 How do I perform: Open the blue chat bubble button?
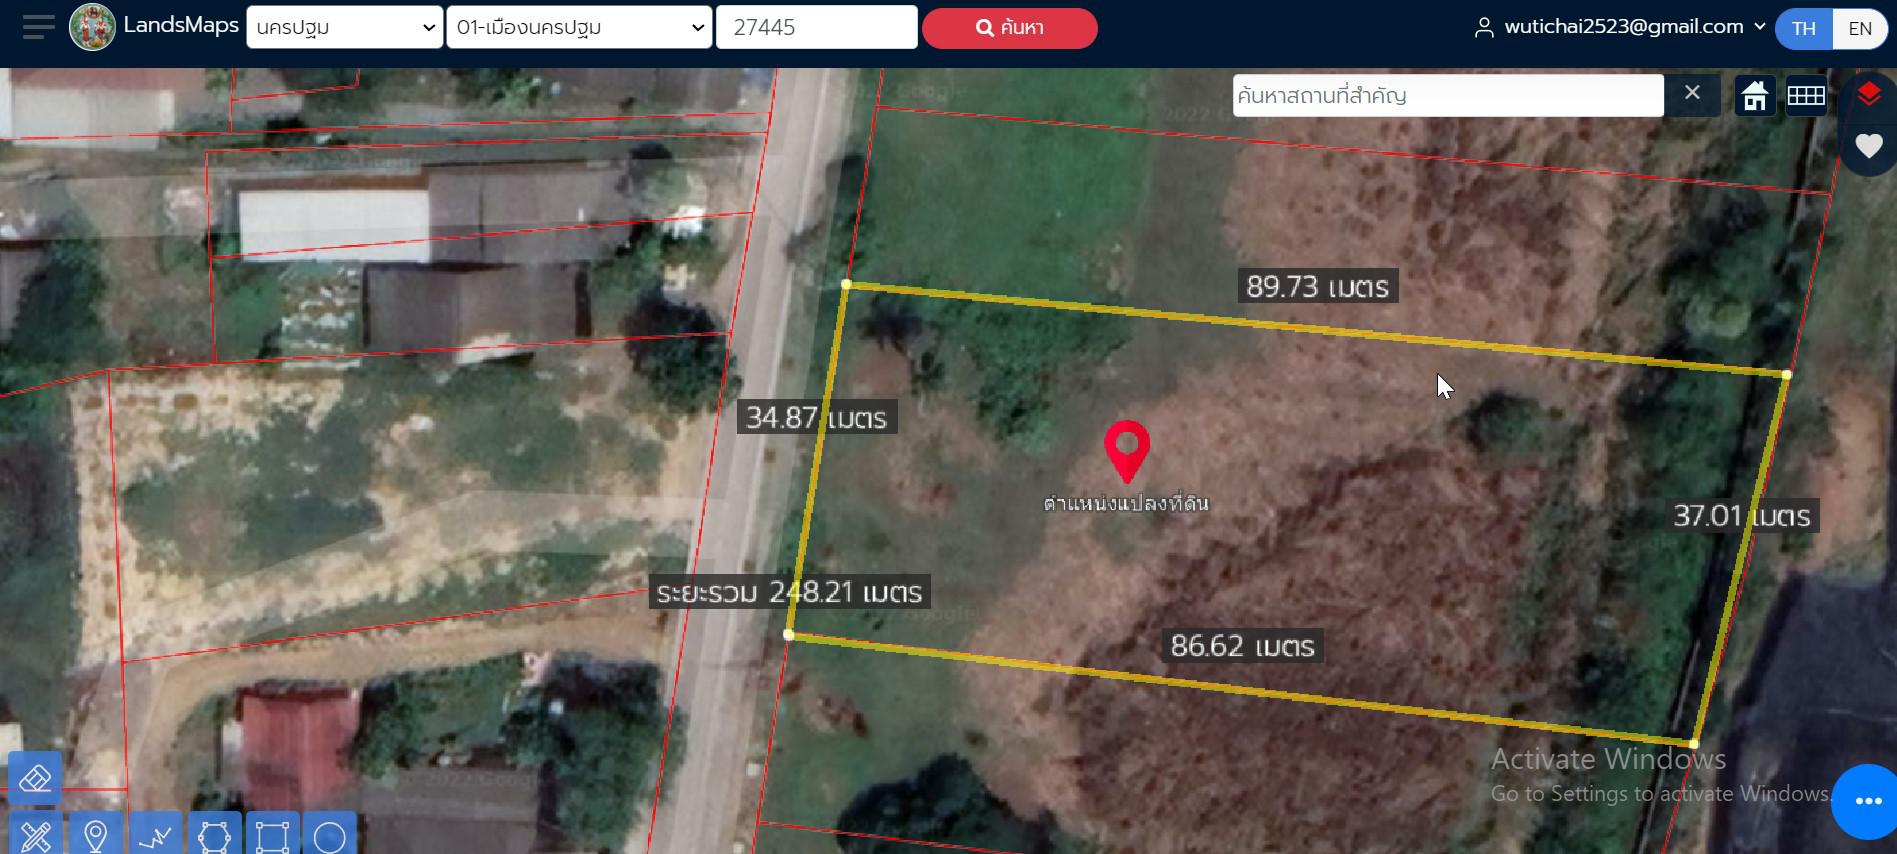click(x=1867, y=801)
